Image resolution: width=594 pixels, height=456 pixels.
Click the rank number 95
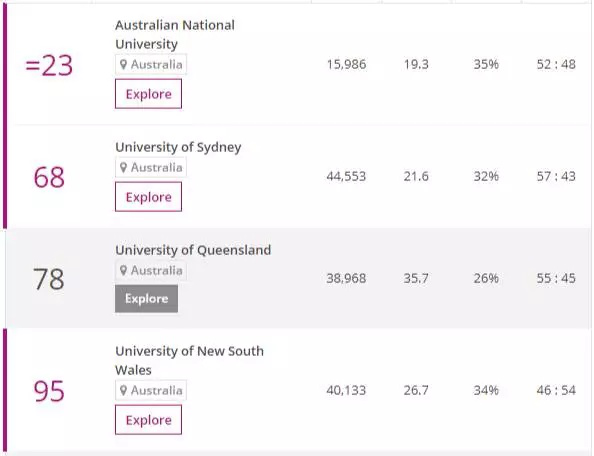tap(49, 391)
